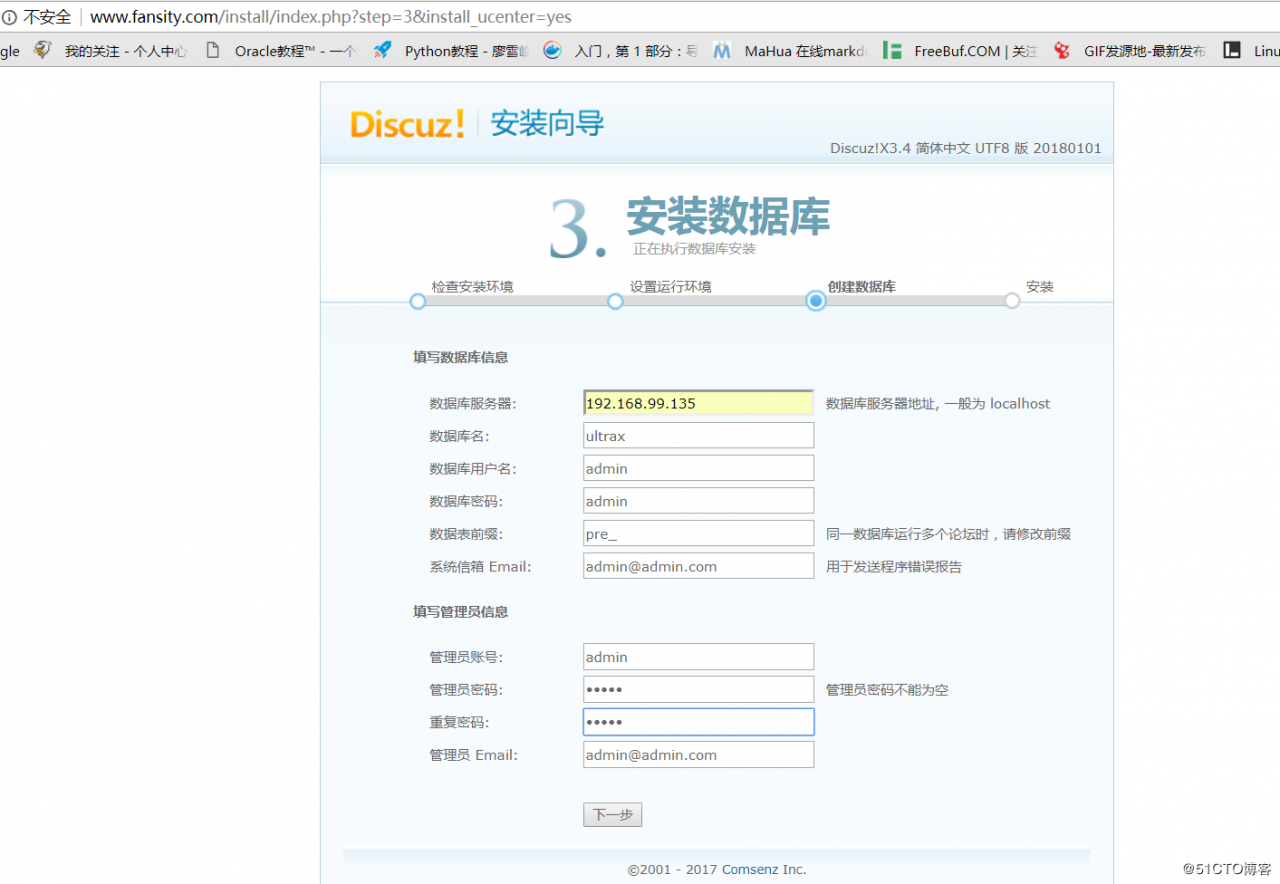Click the 入门, 第1部分 bookmark icon

pyautogui.click(x=552, y=50)
